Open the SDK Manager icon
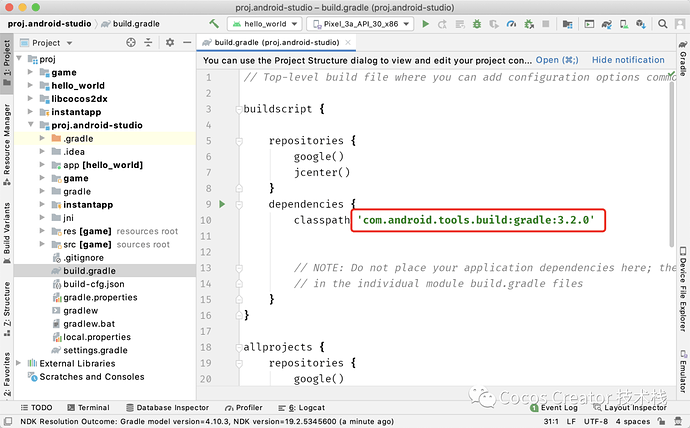The width and height of the screenshot is (690, 428). click(x=641, y=24)
